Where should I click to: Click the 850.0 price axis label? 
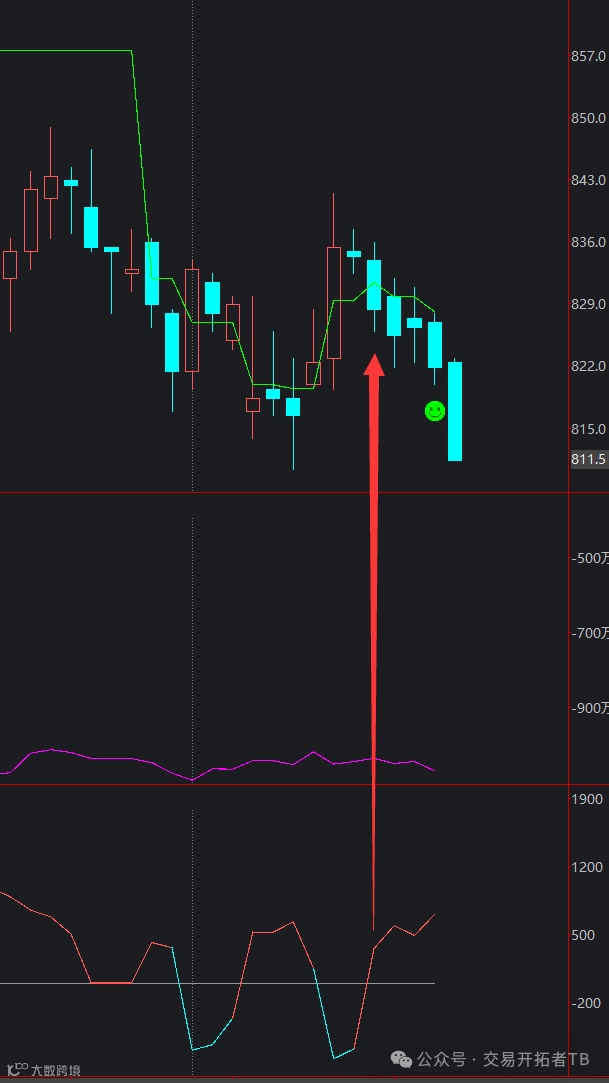pyautogui.click(x=589, y=118)
